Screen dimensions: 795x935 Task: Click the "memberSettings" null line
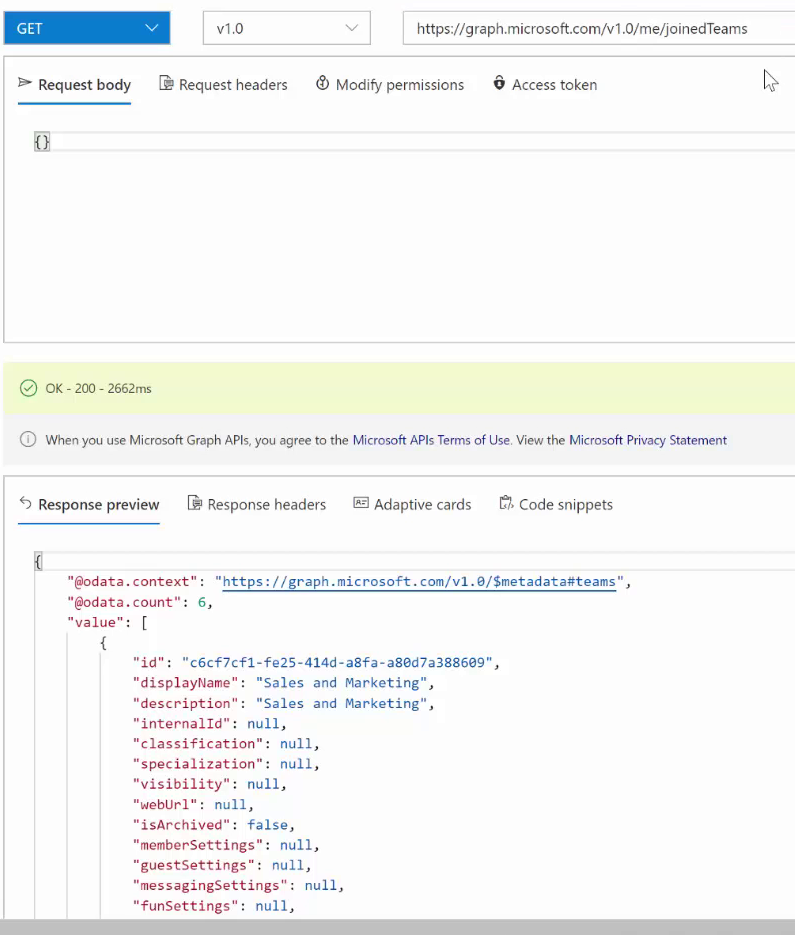pyautogui.click(x=226, y=846)
